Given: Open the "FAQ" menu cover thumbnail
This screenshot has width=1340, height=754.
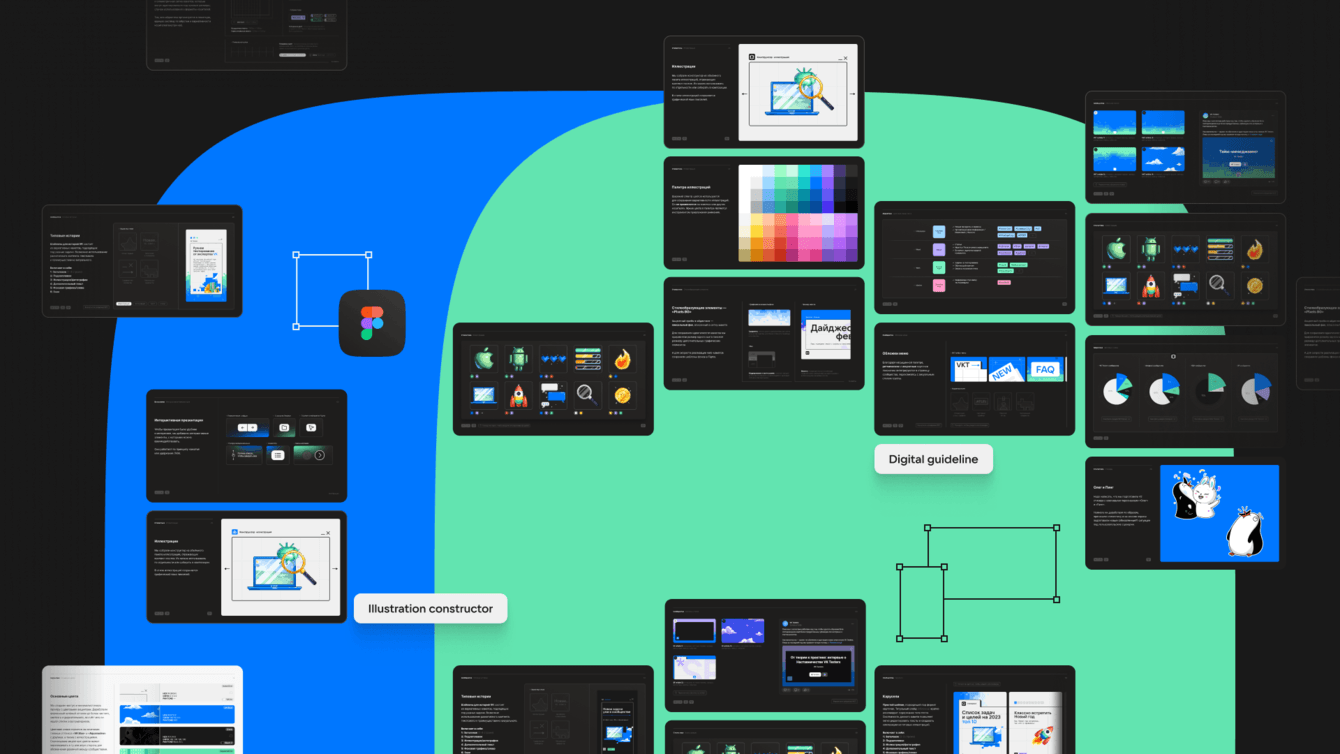Looking at the screenshot, I should (1045, 369).
